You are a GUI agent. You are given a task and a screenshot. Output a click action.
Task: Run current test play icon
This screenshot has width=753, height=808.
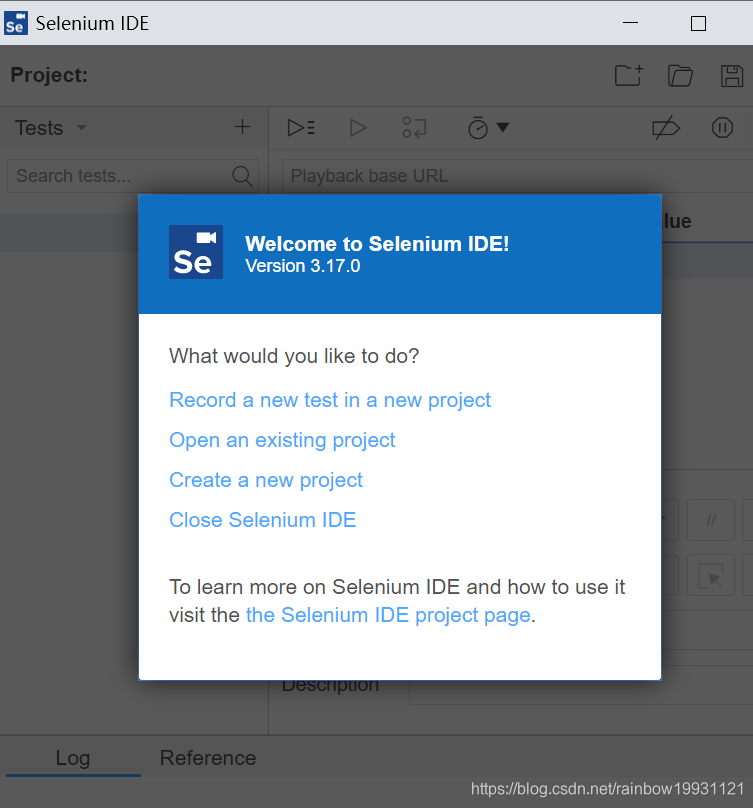[358, 127]
